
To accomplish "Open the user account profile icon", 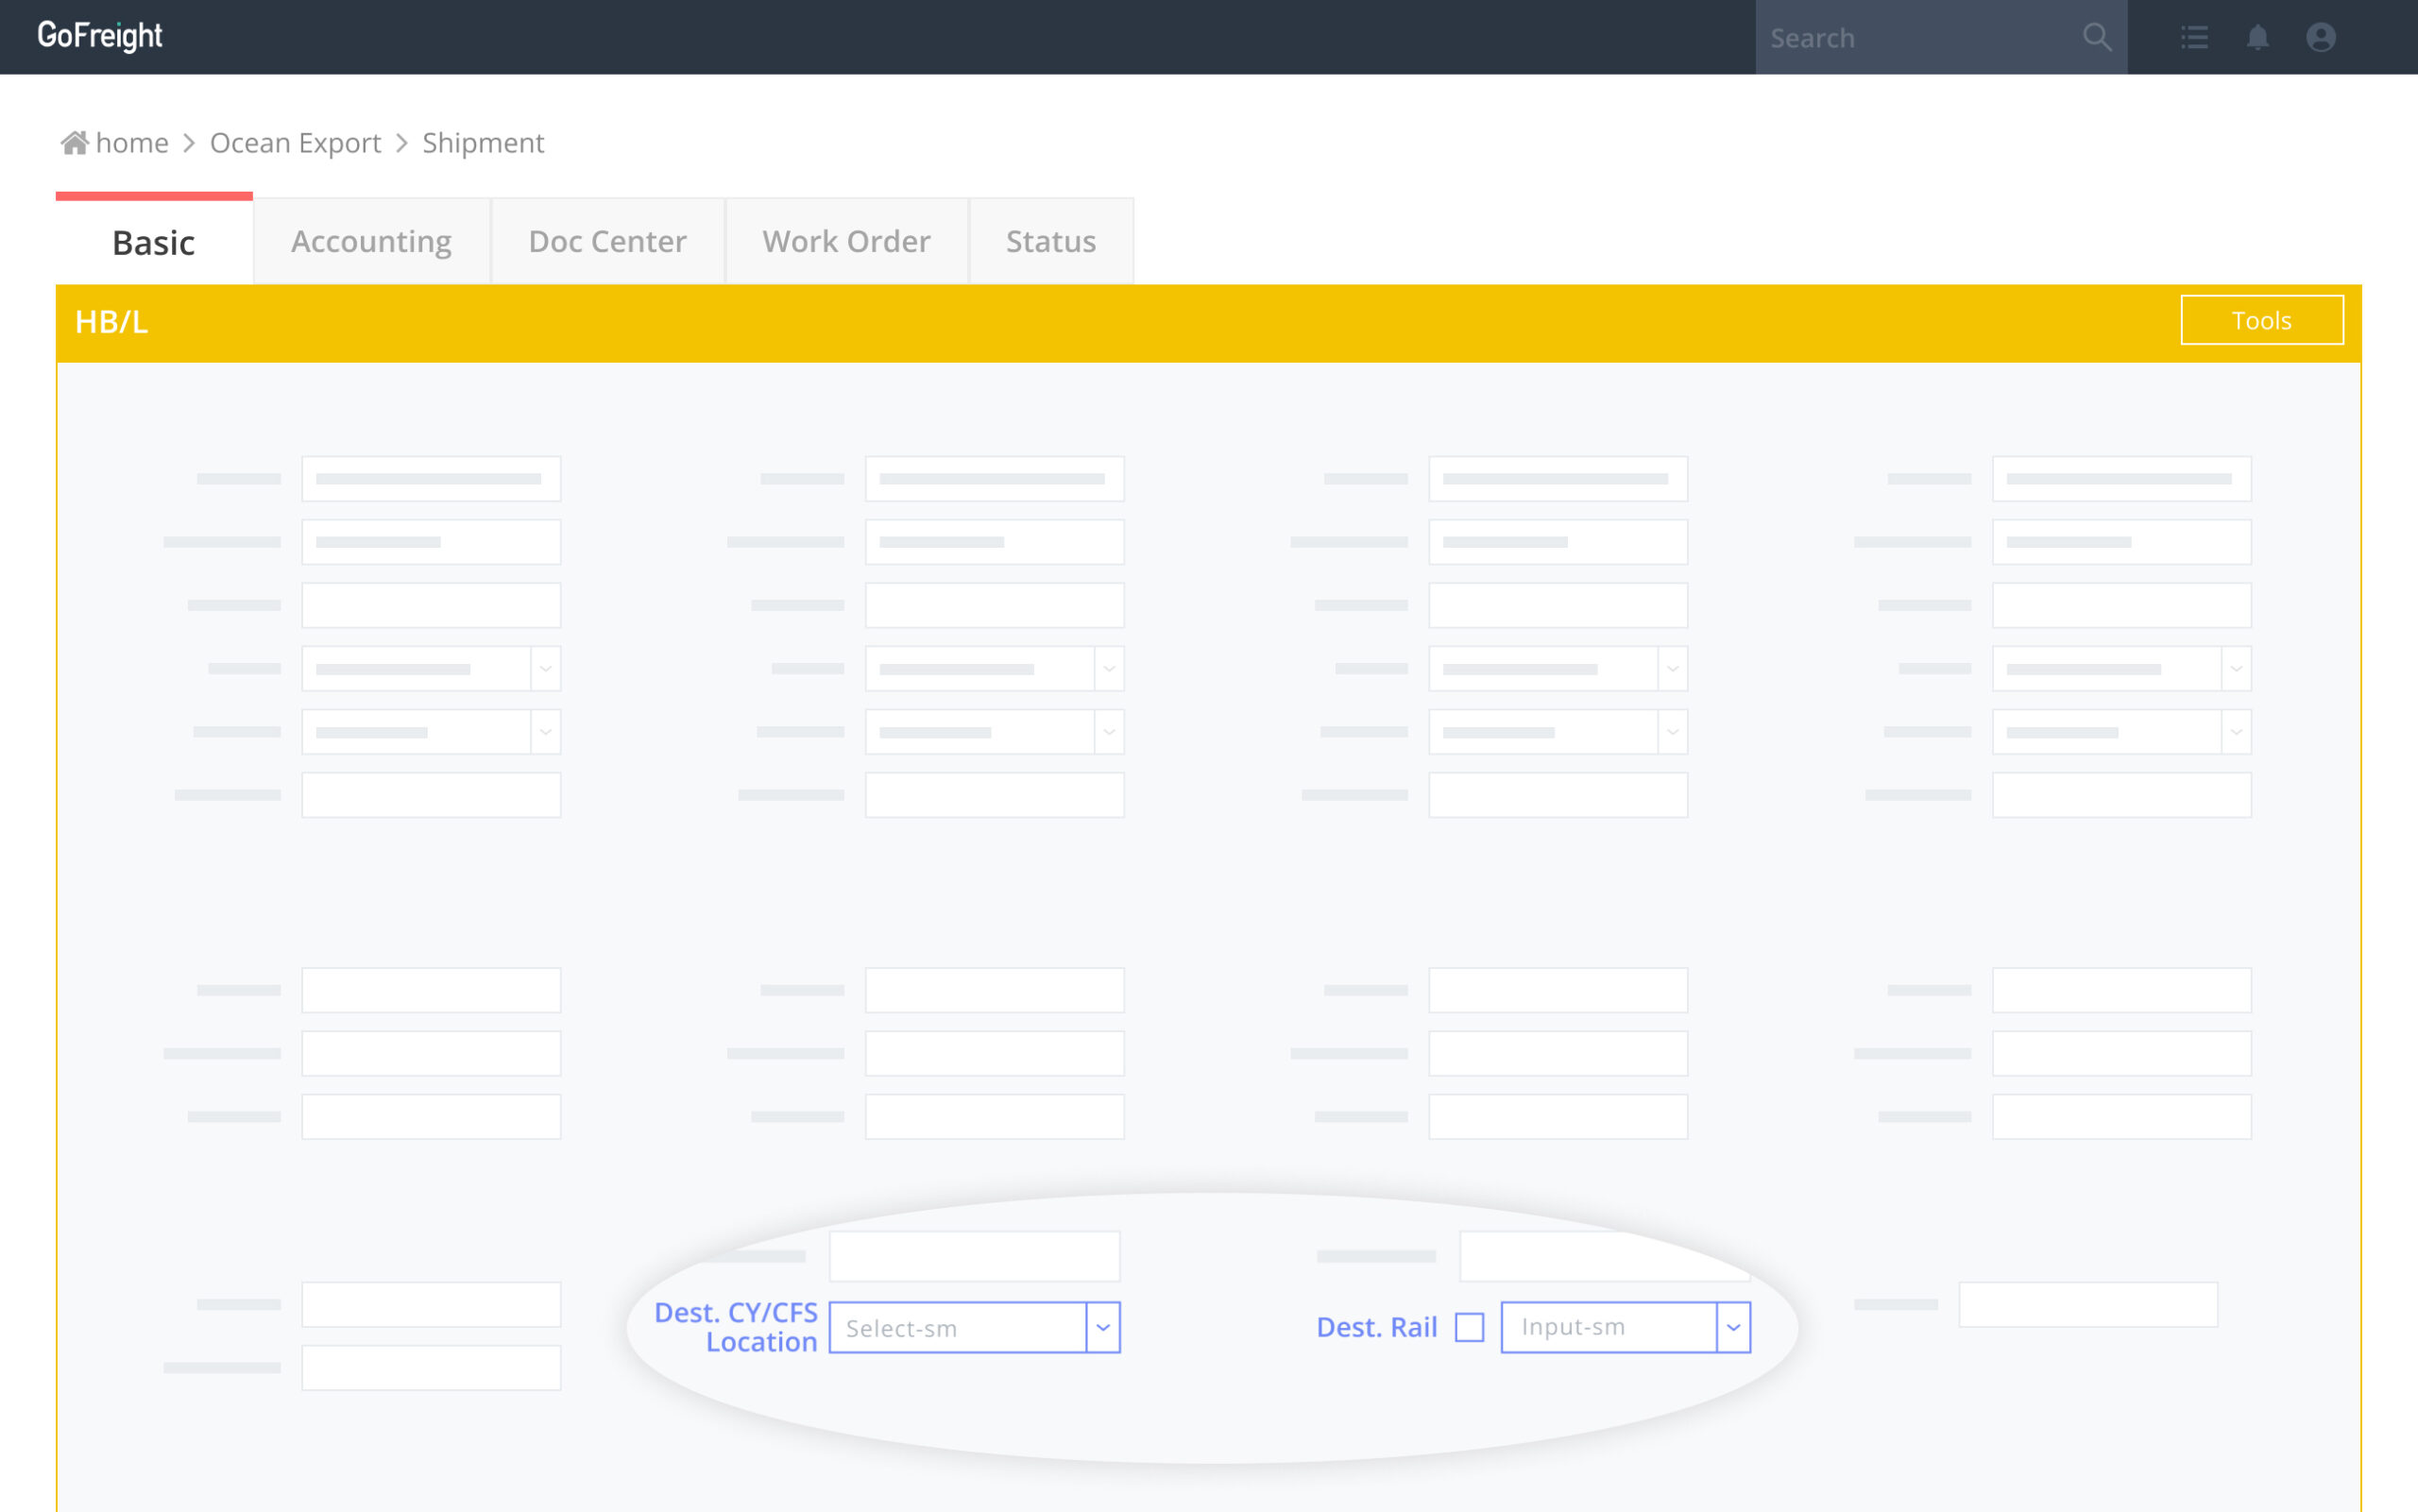I will pos(2320,38).
